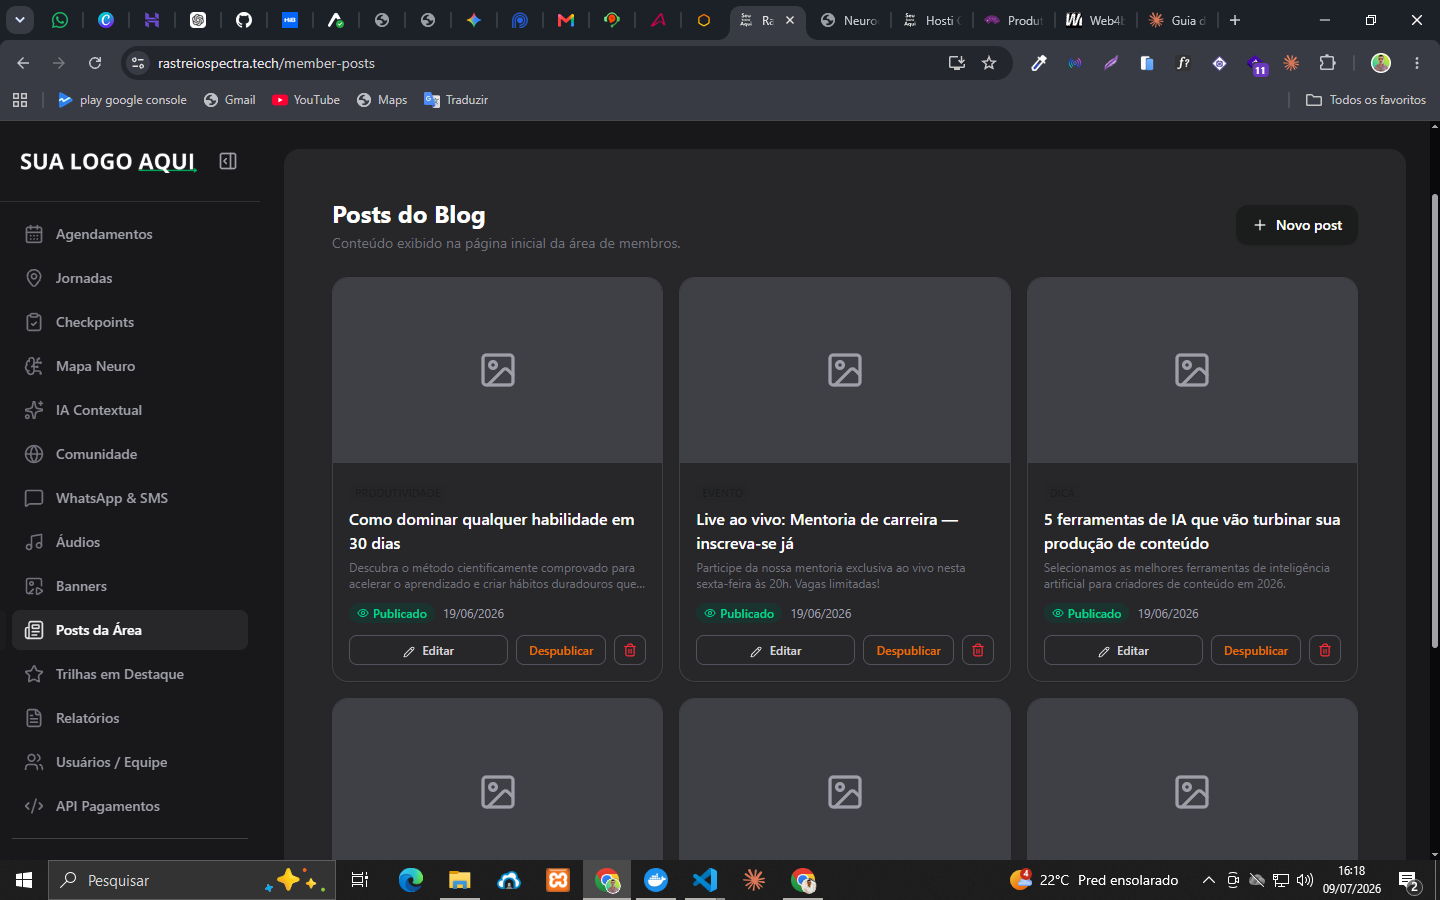Viewport: 1440px width, 900px height.
Task: Open the Chrome profile avatar
Action: click(1381, 63)
